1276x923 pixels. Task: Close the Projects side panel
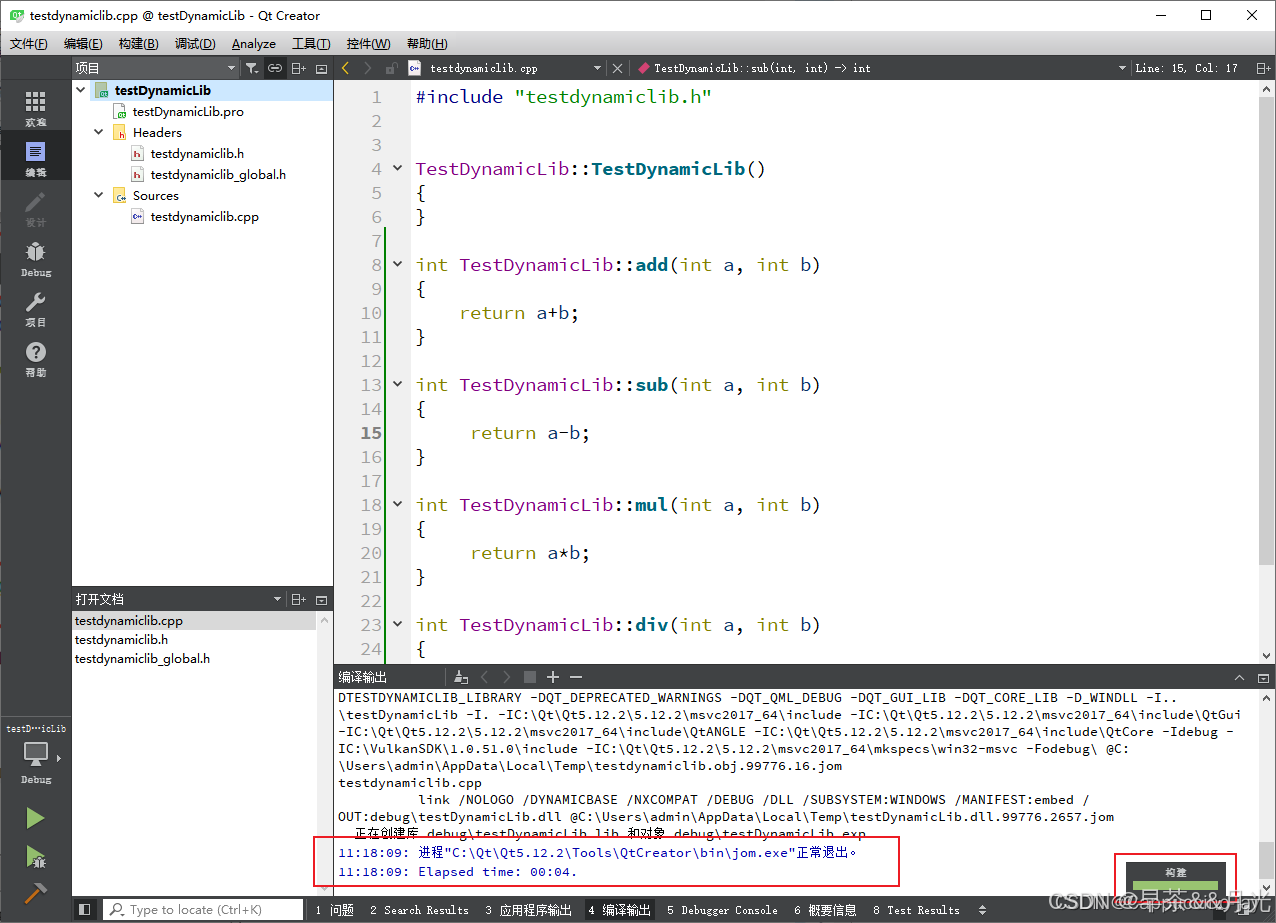(321, 68)
